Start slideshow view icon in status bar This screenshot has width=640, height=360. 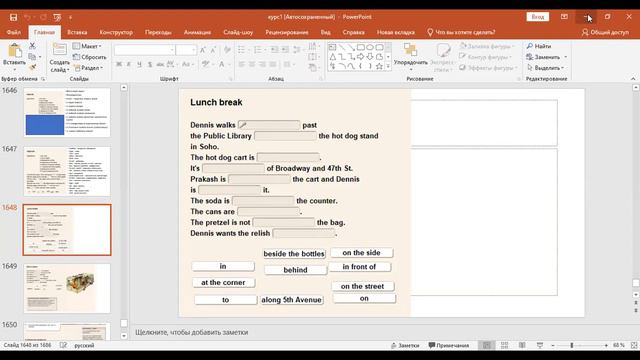540,345
